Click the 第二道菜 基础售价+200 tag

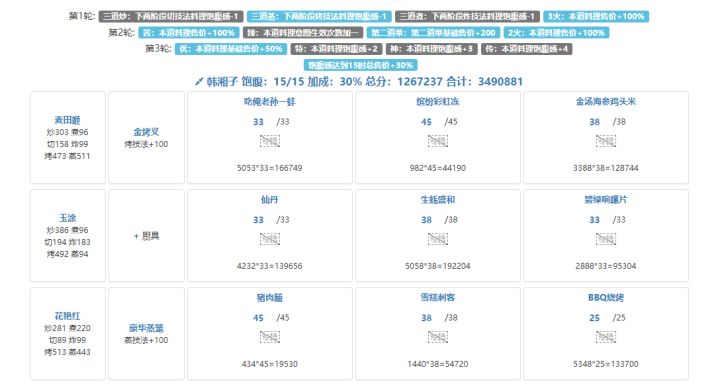click(433, 33)
